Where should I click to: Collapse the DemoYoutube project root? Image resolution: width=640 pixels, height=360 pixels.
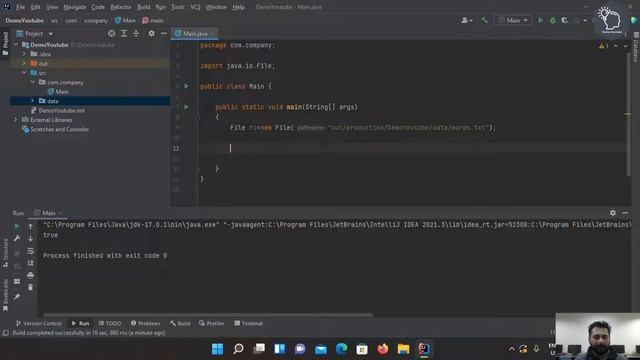(x=16, y=44)
